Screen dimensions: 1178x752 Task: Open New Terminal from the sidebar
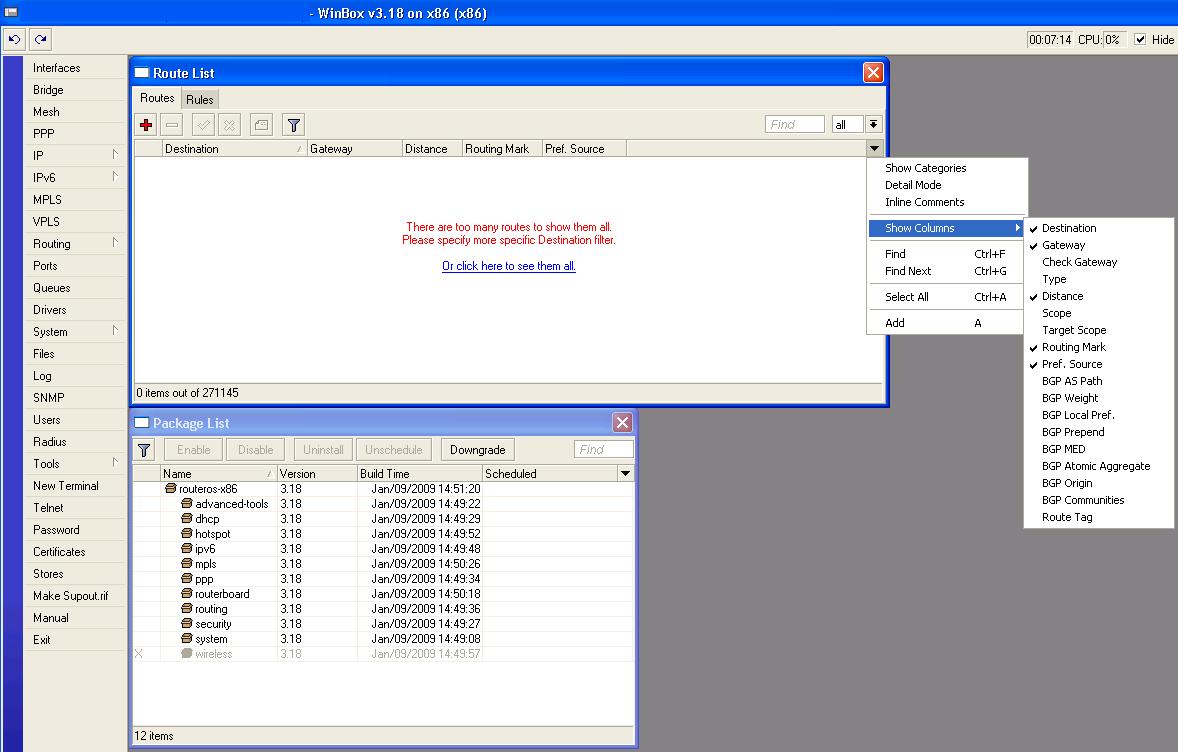pyautogui.click(x=65, y=486)
